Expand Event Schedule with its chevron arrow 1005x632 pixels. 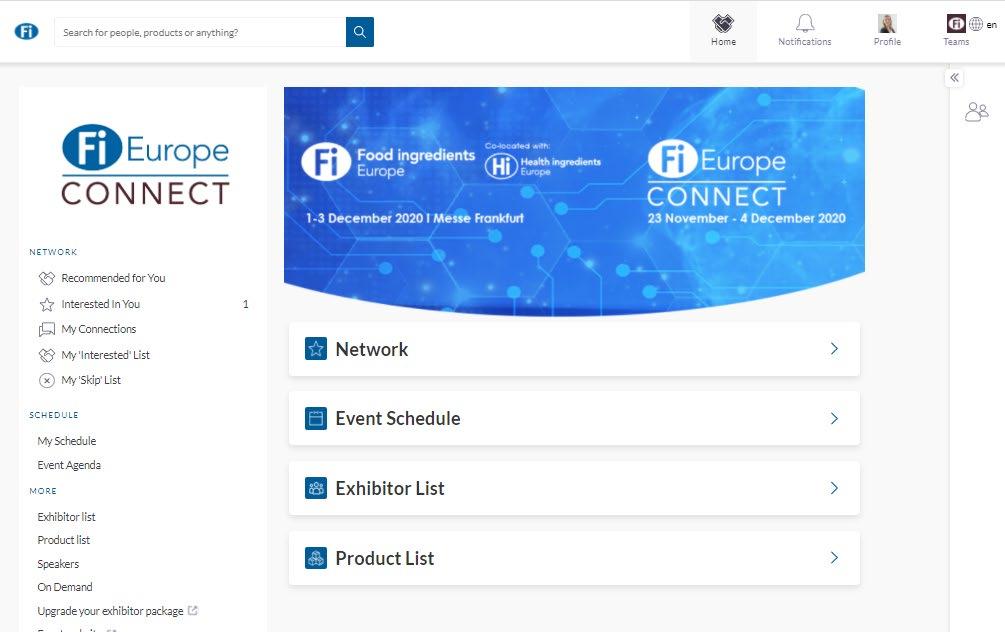point(834,419)
